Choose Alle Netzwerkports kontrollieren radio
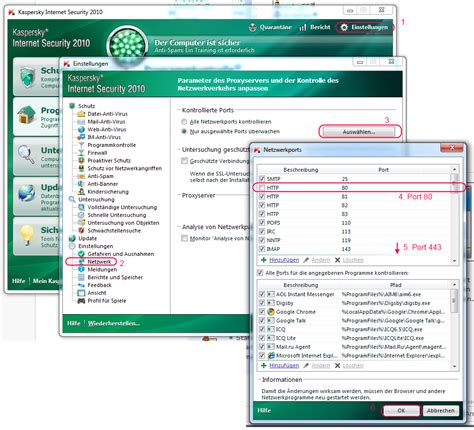Viewport: 474px width, 430px height. pyautogui.click(x=184, y=122)
